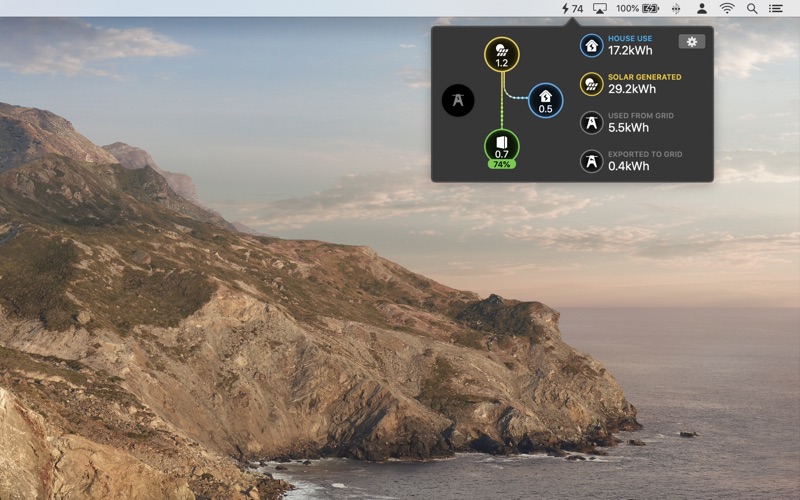This screenshot has width=800, height=500.
Task: Click the EXPORTED TO GRID label
Action: (645, 154)
